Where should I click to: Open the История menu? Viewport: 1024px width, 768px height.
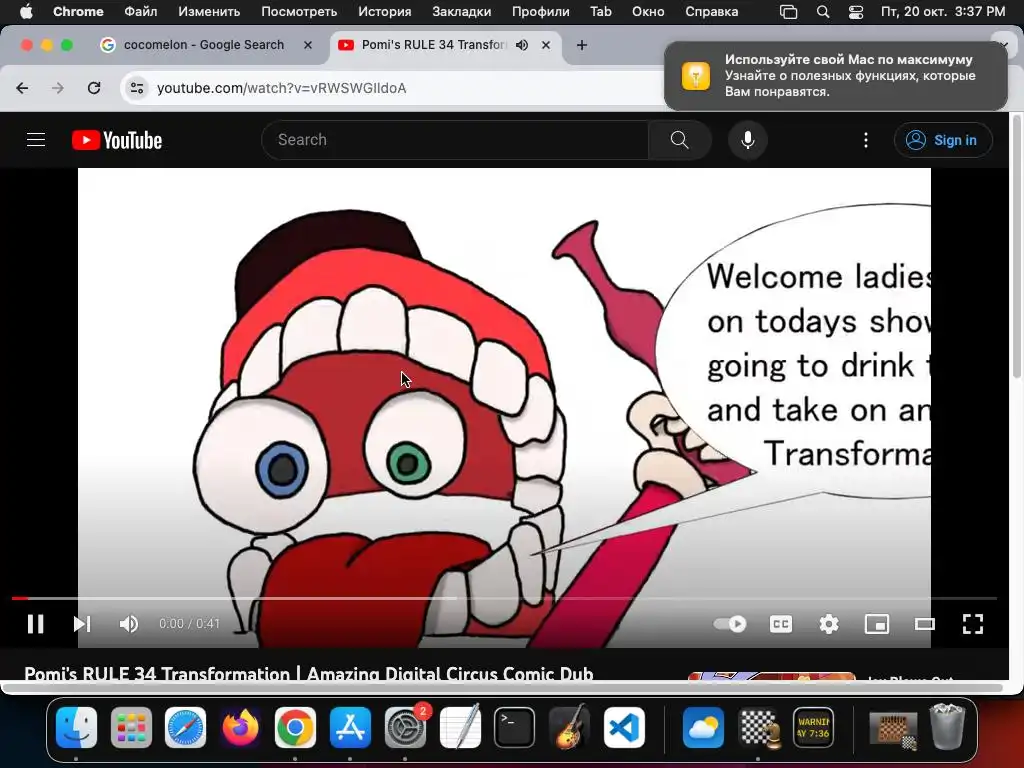[385, 11]
